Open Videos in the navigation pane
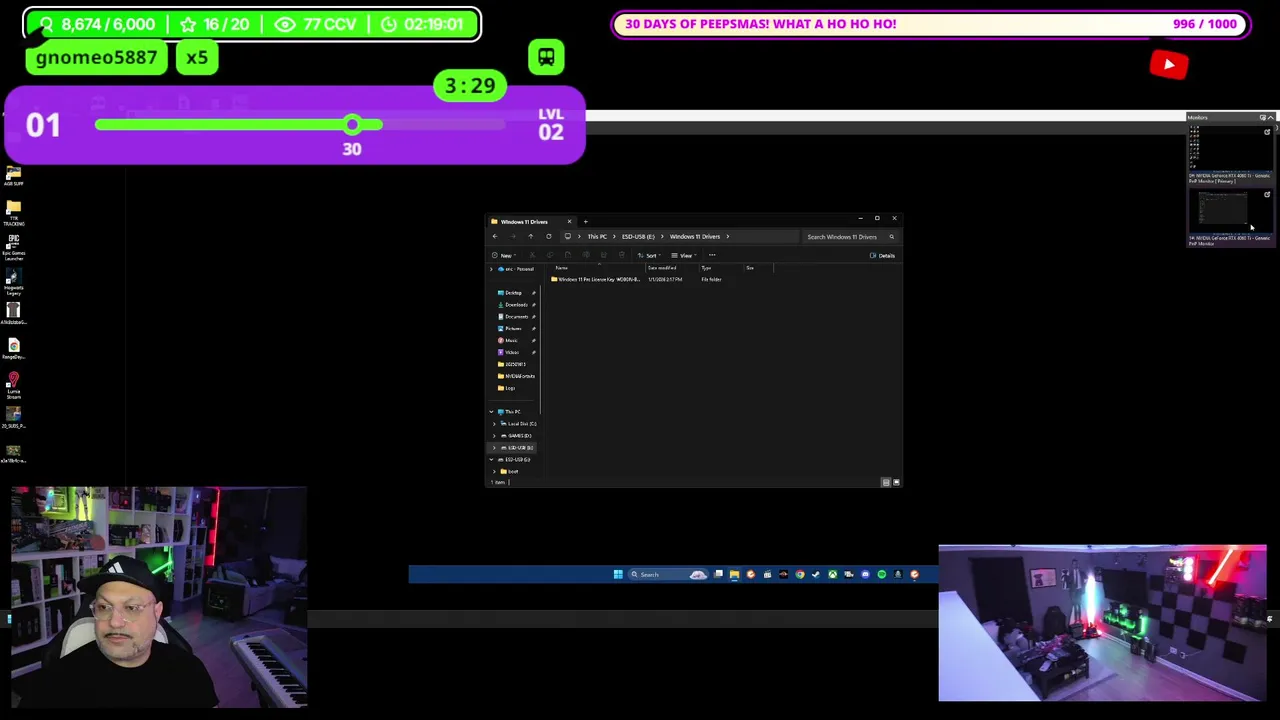1280x720 pixels. click(x=512, y=353)
